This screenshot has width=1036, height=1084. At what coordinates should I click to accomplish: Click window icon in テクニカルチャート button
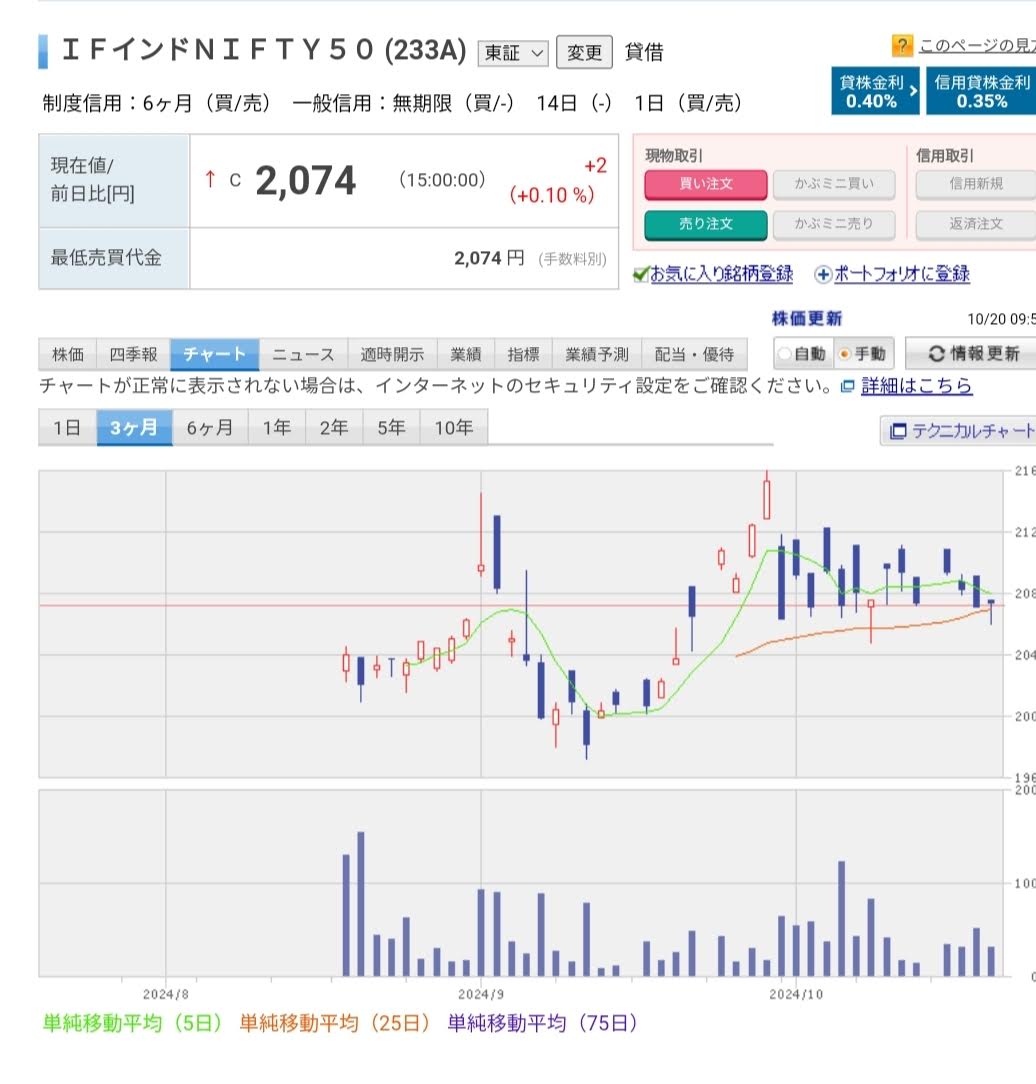pos(898,431)
